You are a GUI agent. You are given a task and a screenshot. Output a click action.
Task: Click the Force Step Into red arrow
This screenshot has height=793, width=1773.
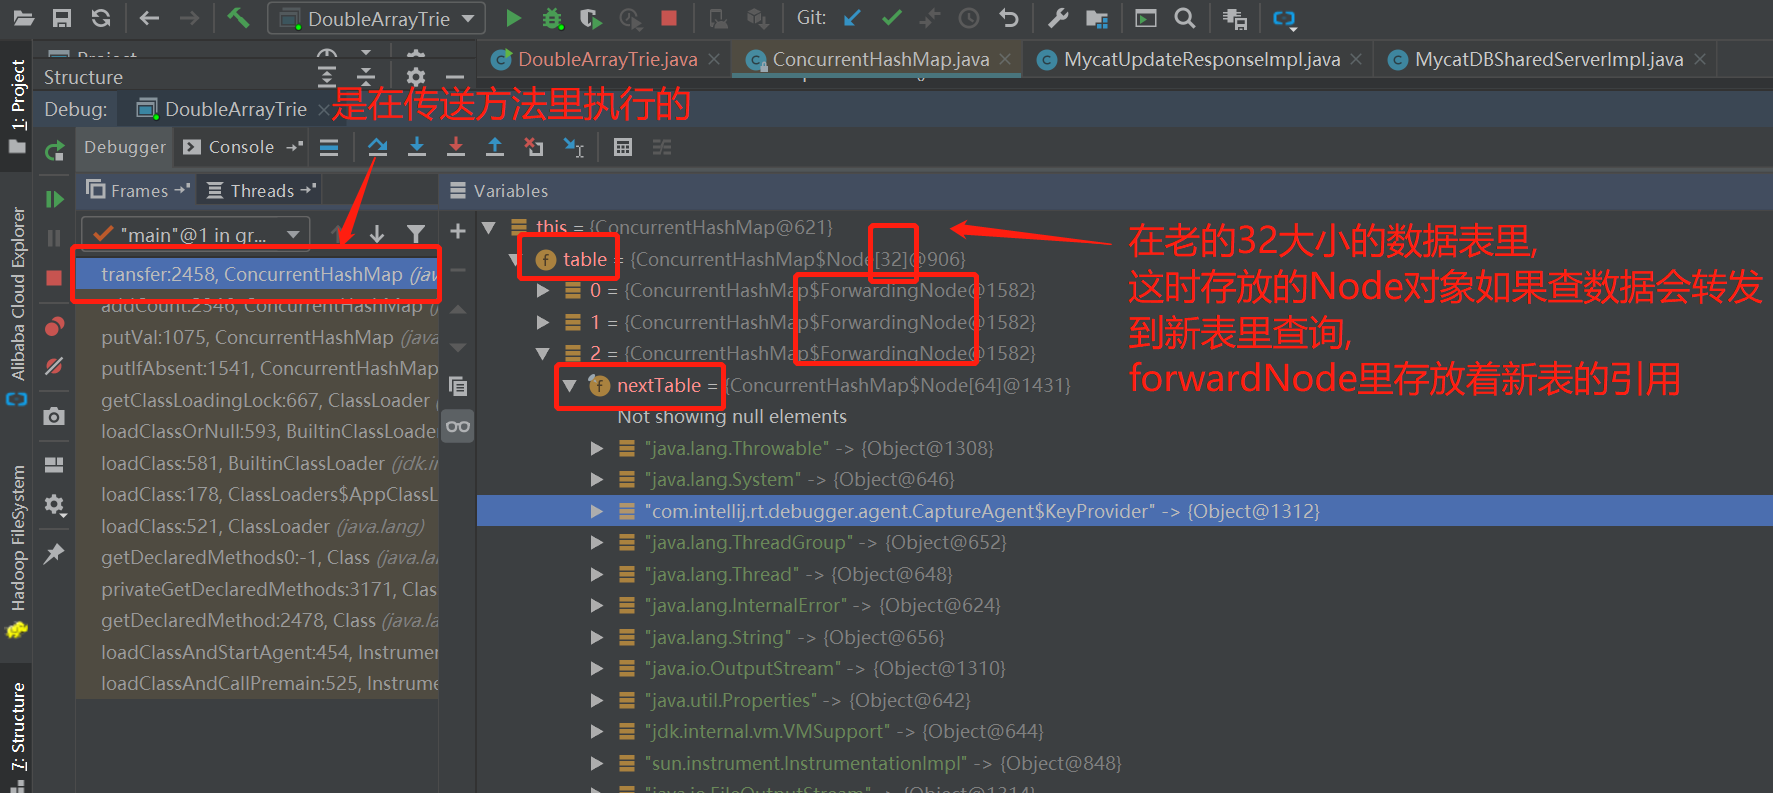click(x=456, y=148)
